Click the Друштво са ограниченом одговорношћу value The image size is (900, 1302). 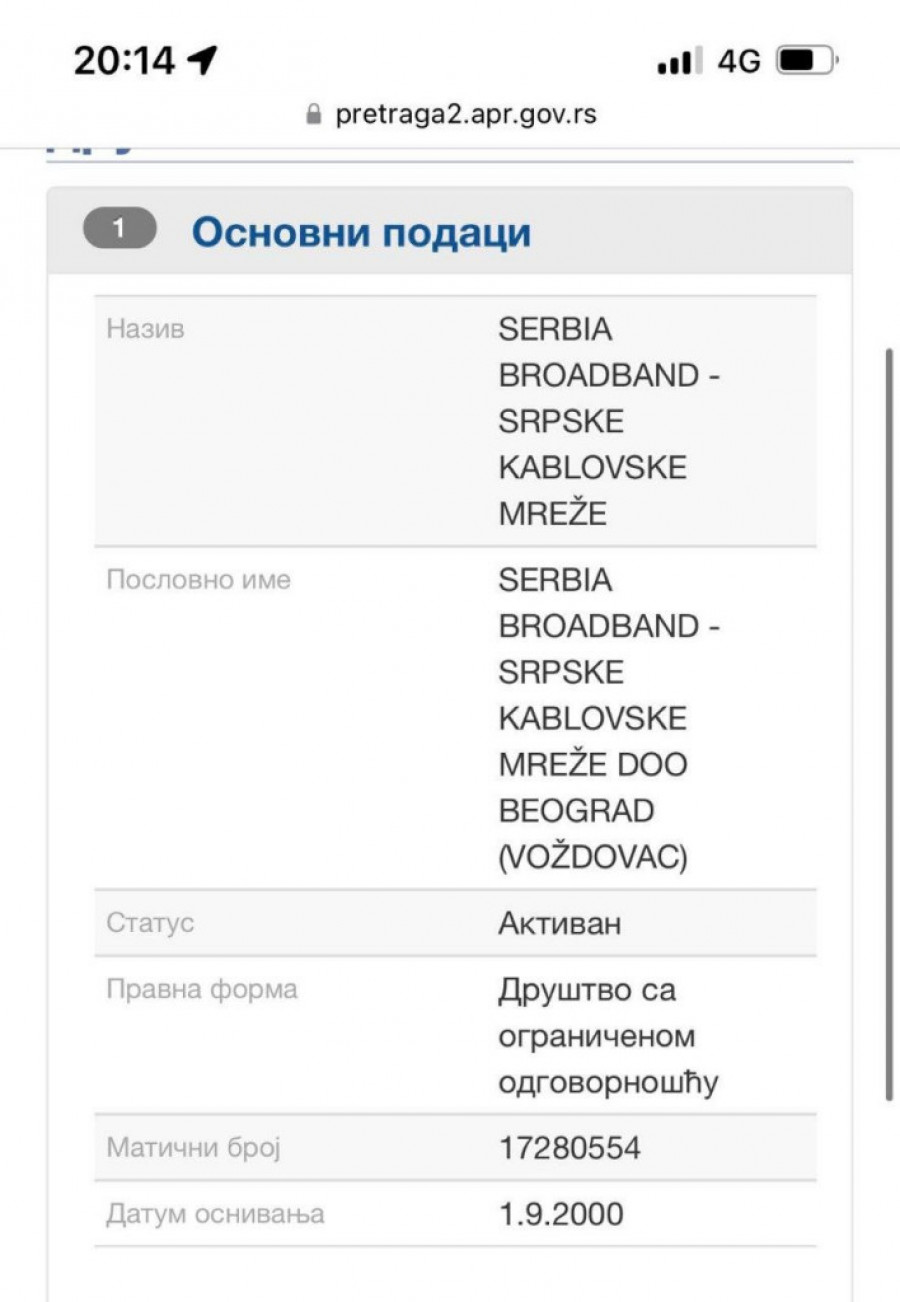608,1037
